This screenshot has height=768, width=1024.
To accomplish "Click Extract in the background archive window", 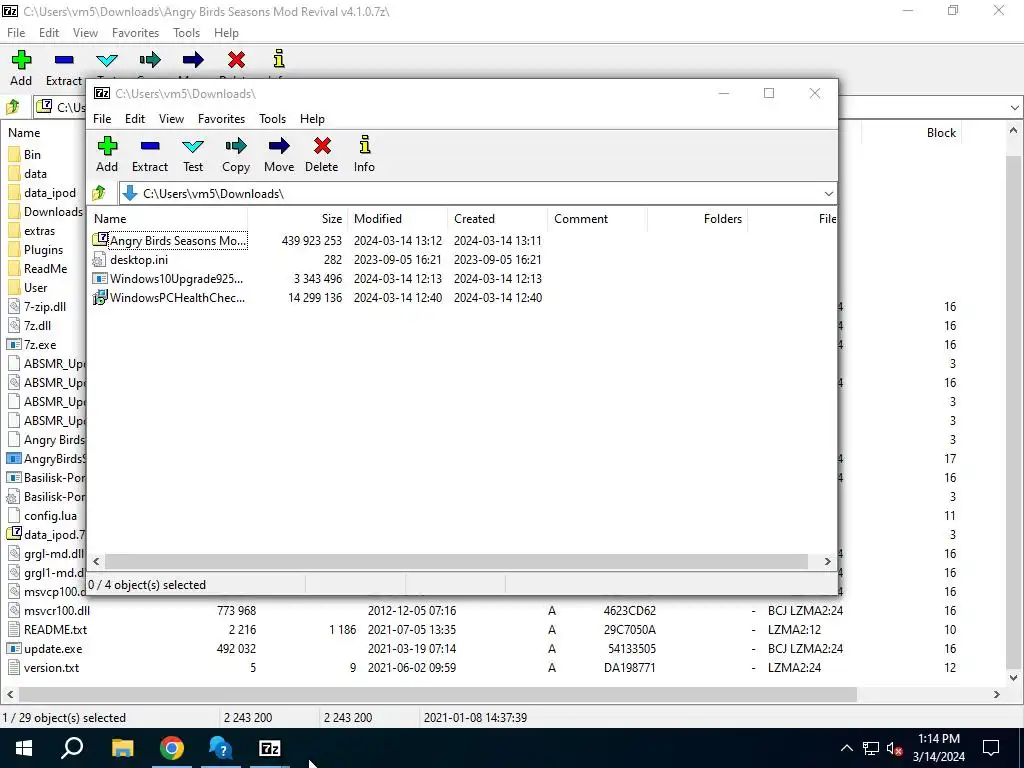I will [63, 69].
